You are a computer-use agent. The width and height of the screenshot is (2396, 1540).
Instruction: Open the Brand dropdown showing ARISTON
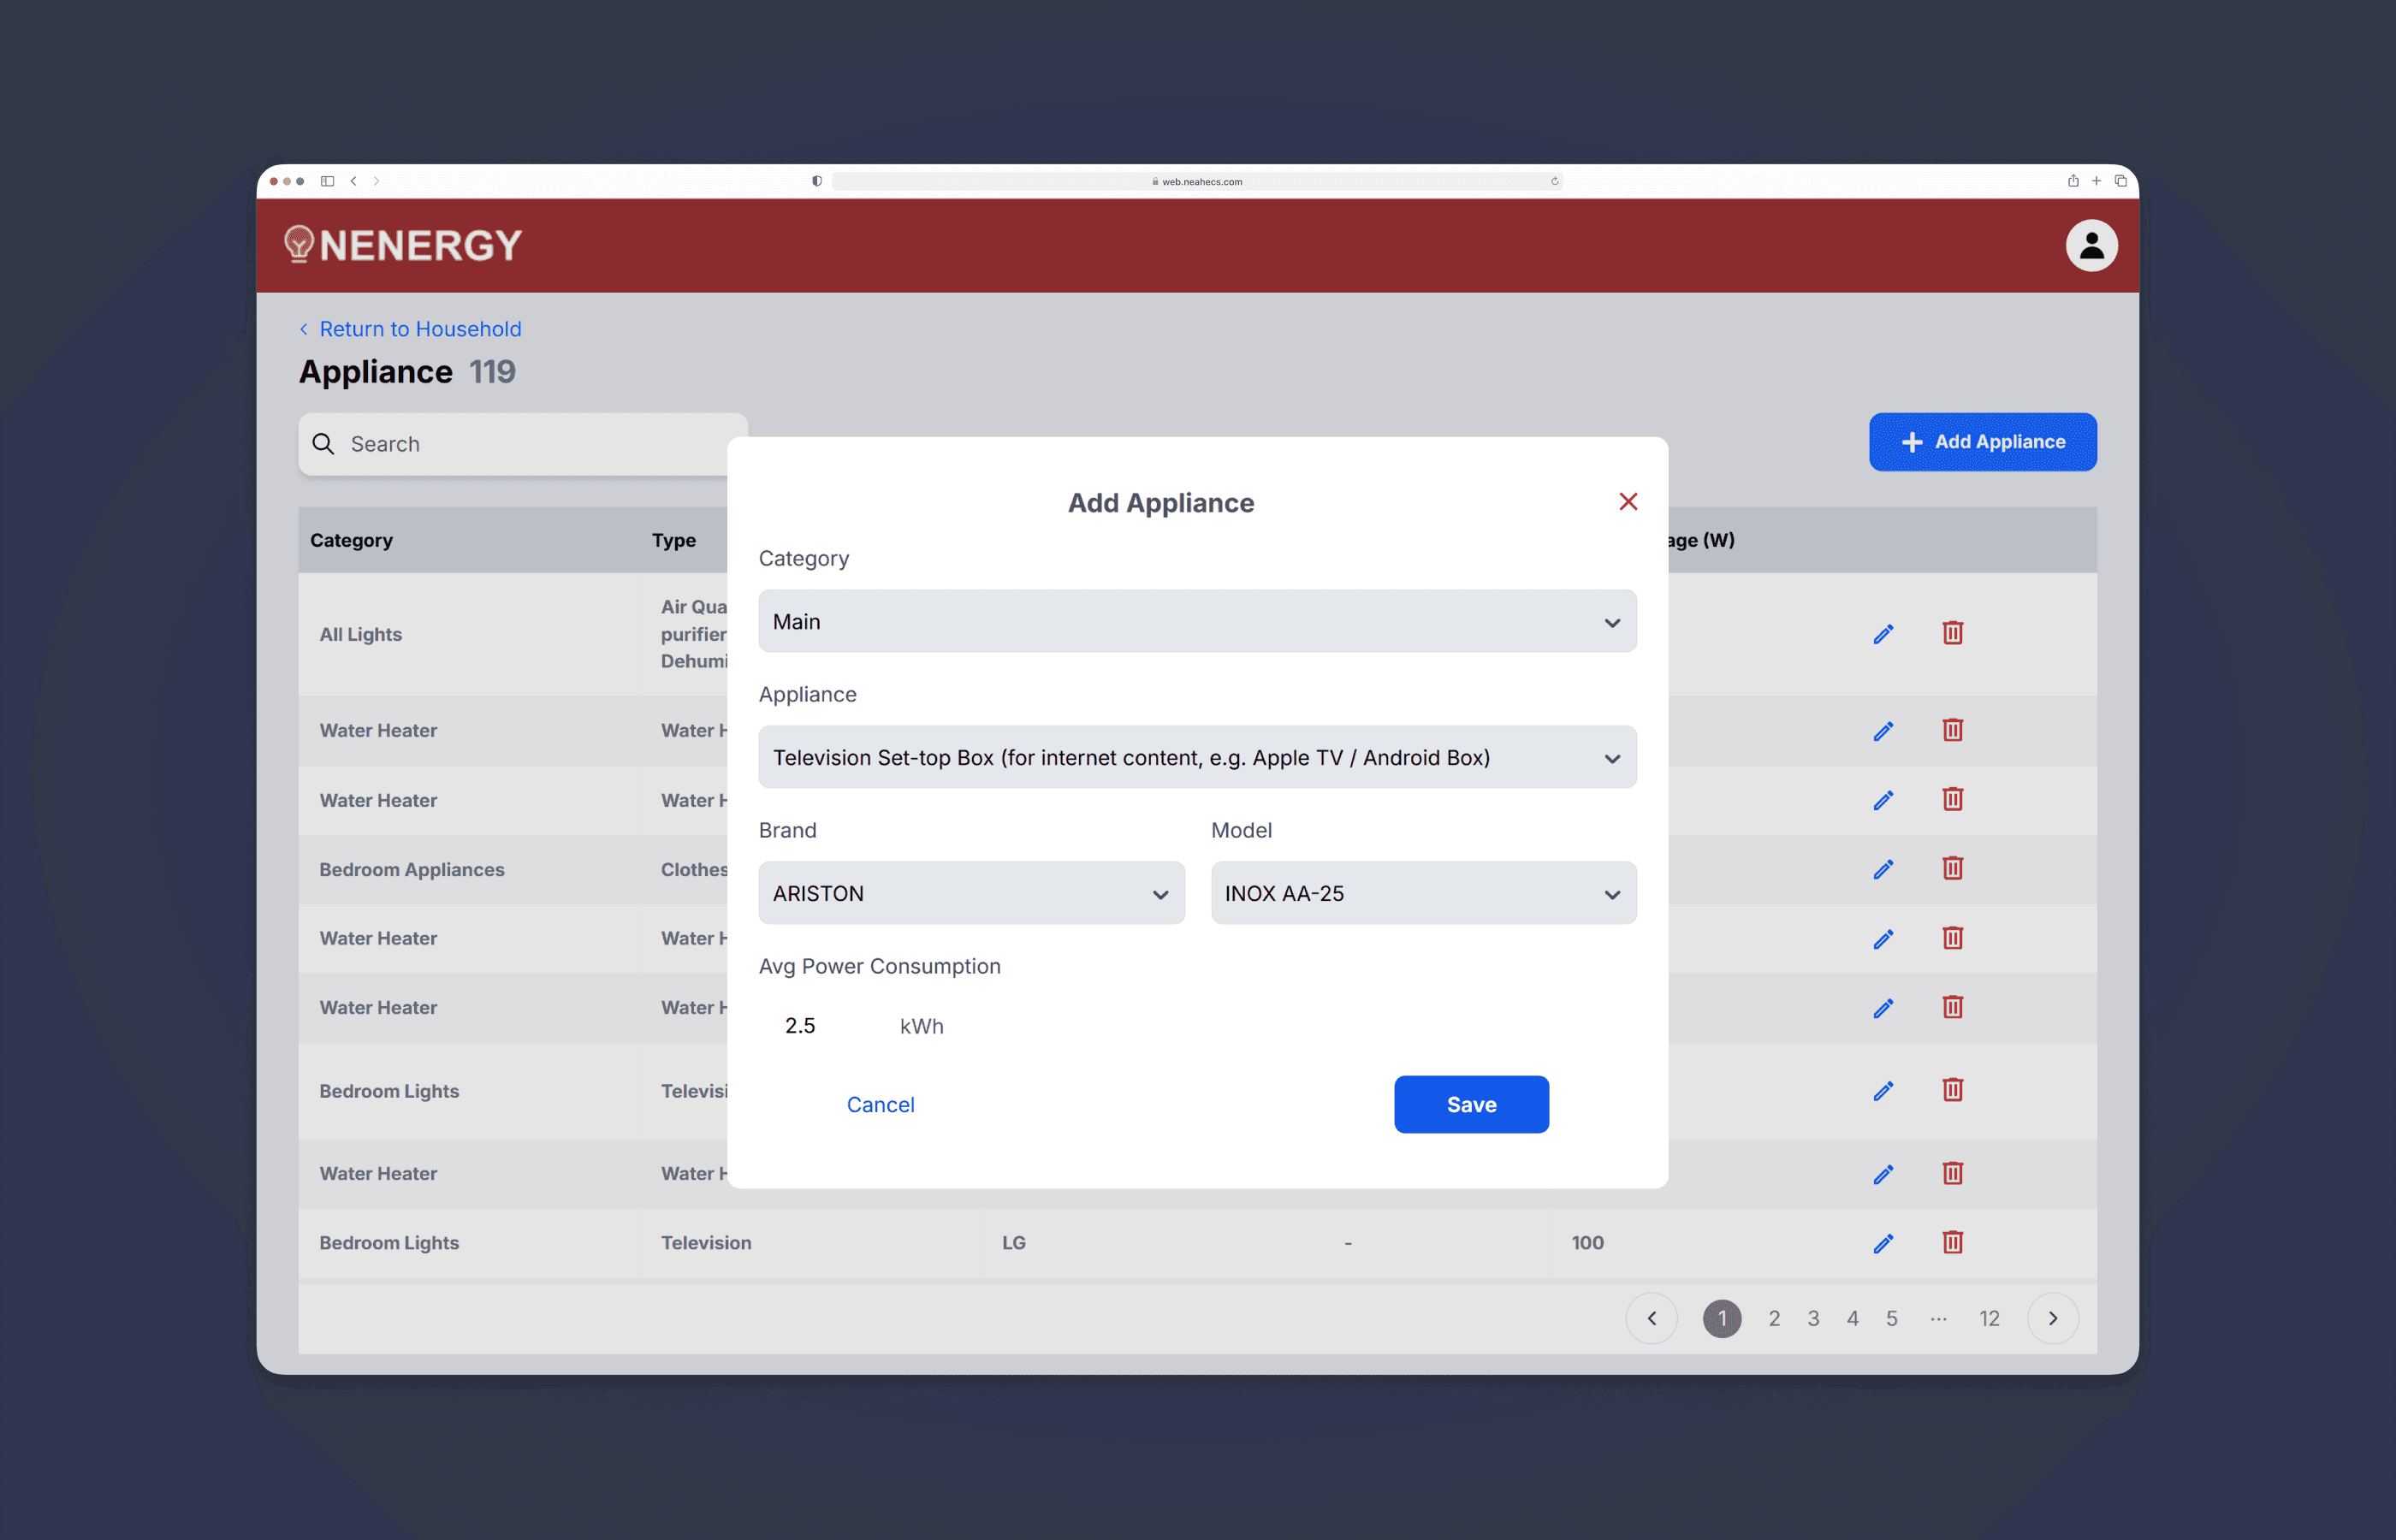pyautogui.click(x=971, y=893)
